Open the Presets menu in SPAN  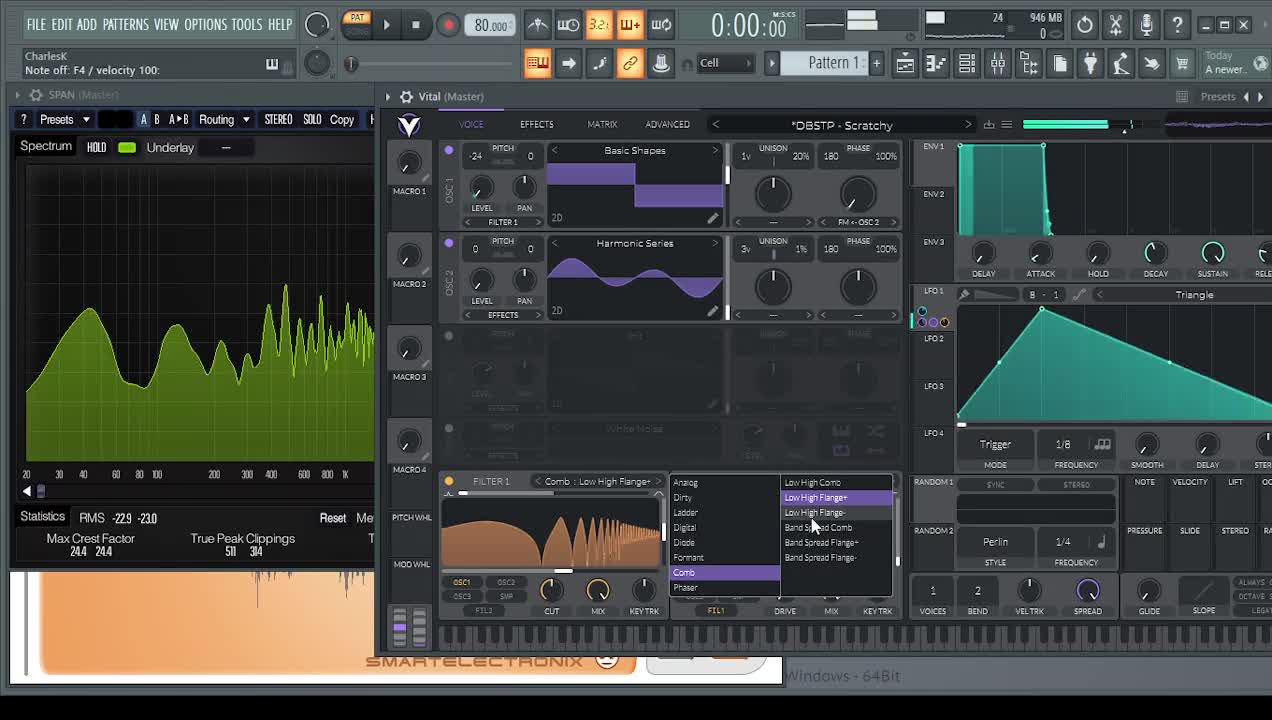[64, 120]
